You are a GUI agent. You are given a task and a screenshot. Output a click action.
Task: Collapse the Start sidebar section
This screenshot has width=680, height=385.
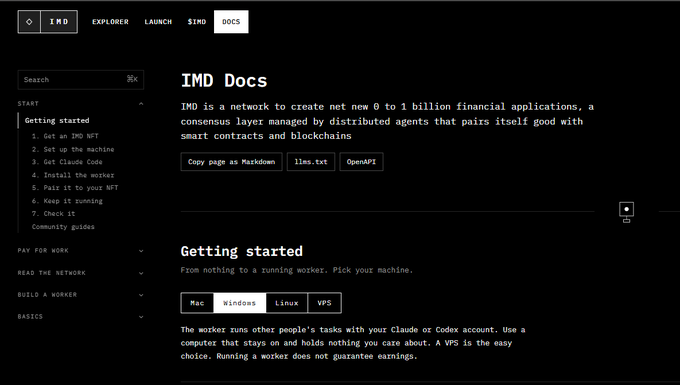pos(81,104)
